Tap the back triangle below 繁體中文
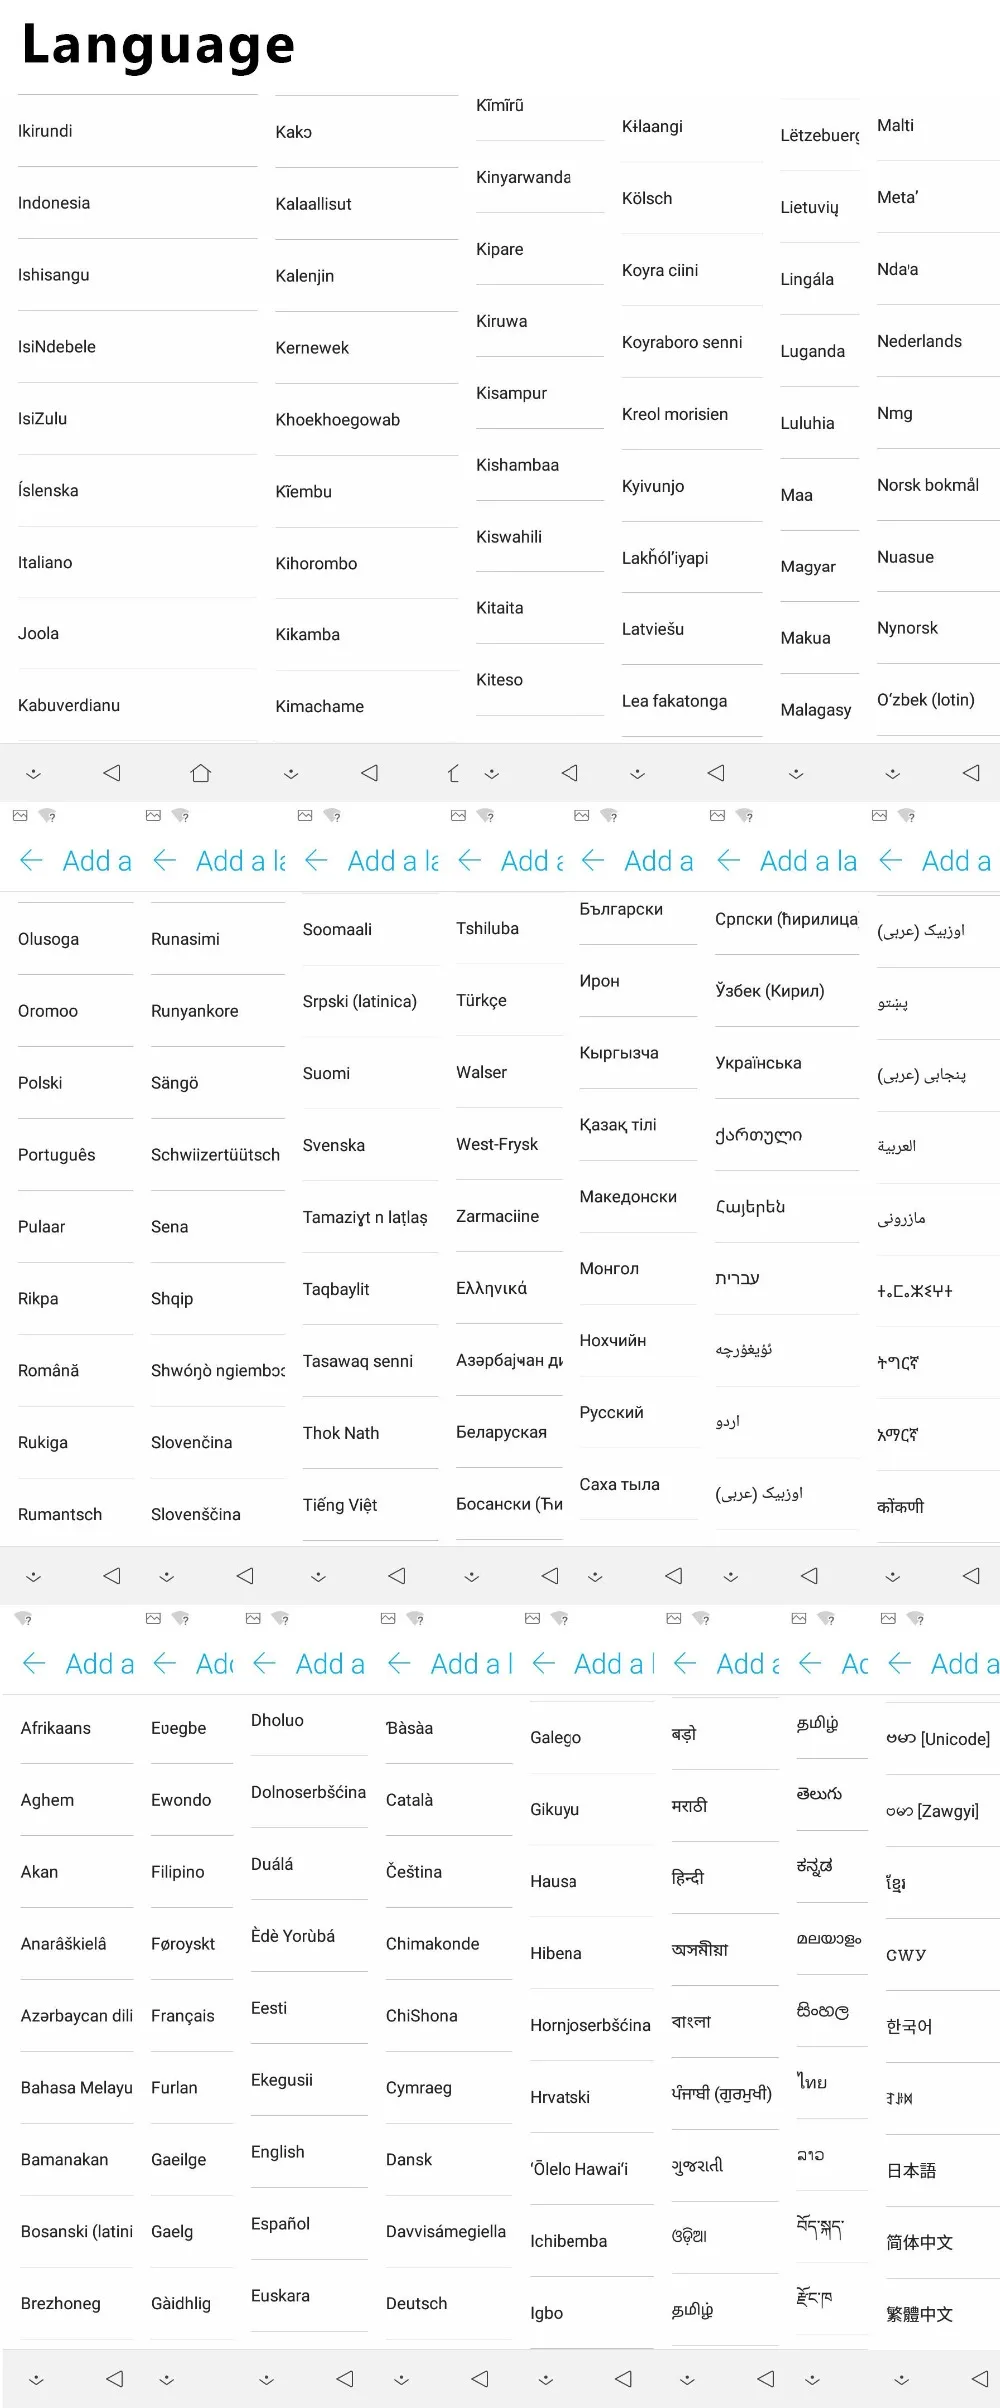Image resolution: width=1000 pixels, height=2408 pixels. (x=980, y=2379)
